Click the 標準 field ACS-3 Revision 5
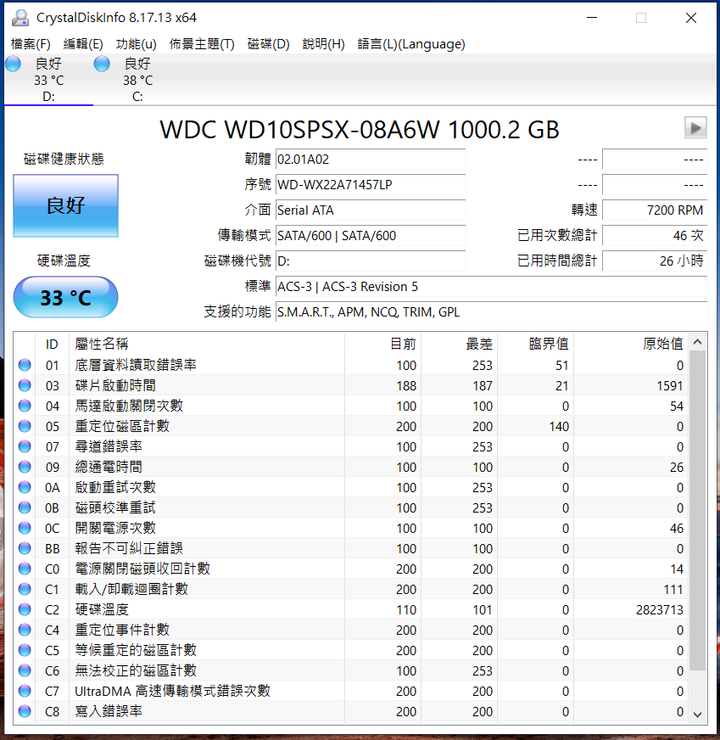720x740 pixels. pyautogui.click(x=491, y=286)
